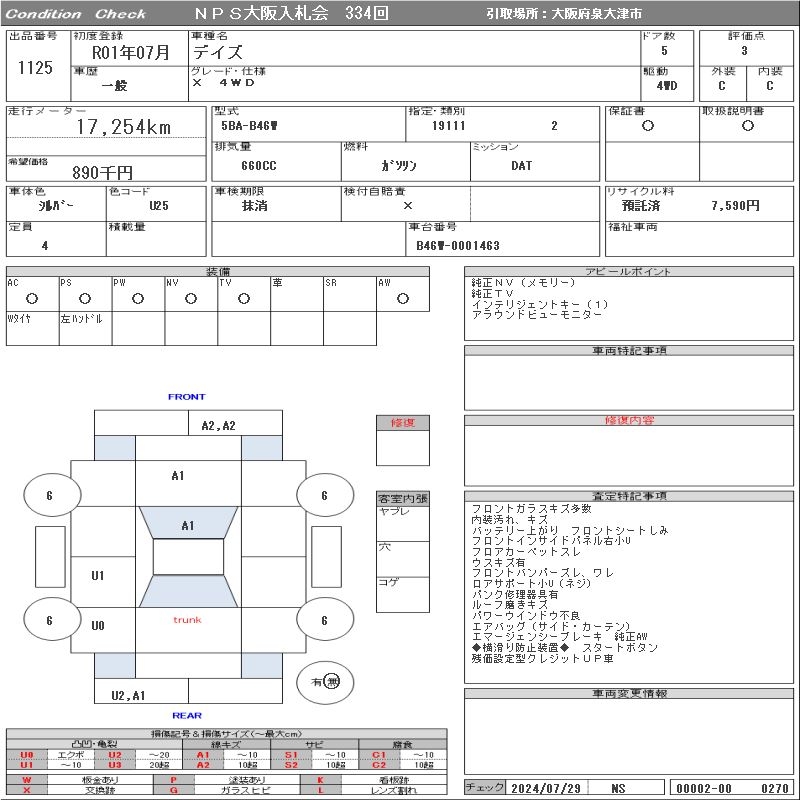Select inspector note フロントガラスキズ多数
This screenshot has height=800, width=800.
(x=531, y=509)
